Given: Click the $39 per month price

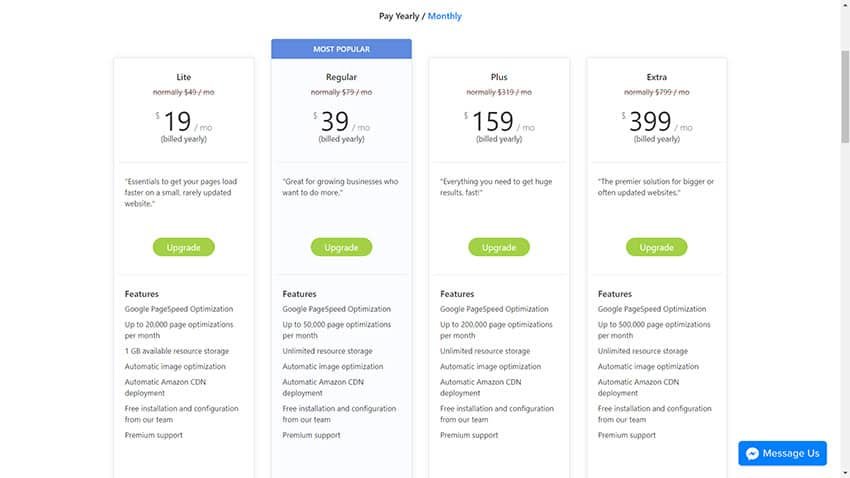Looking at the screenshot, I should [x=342, y=121].
